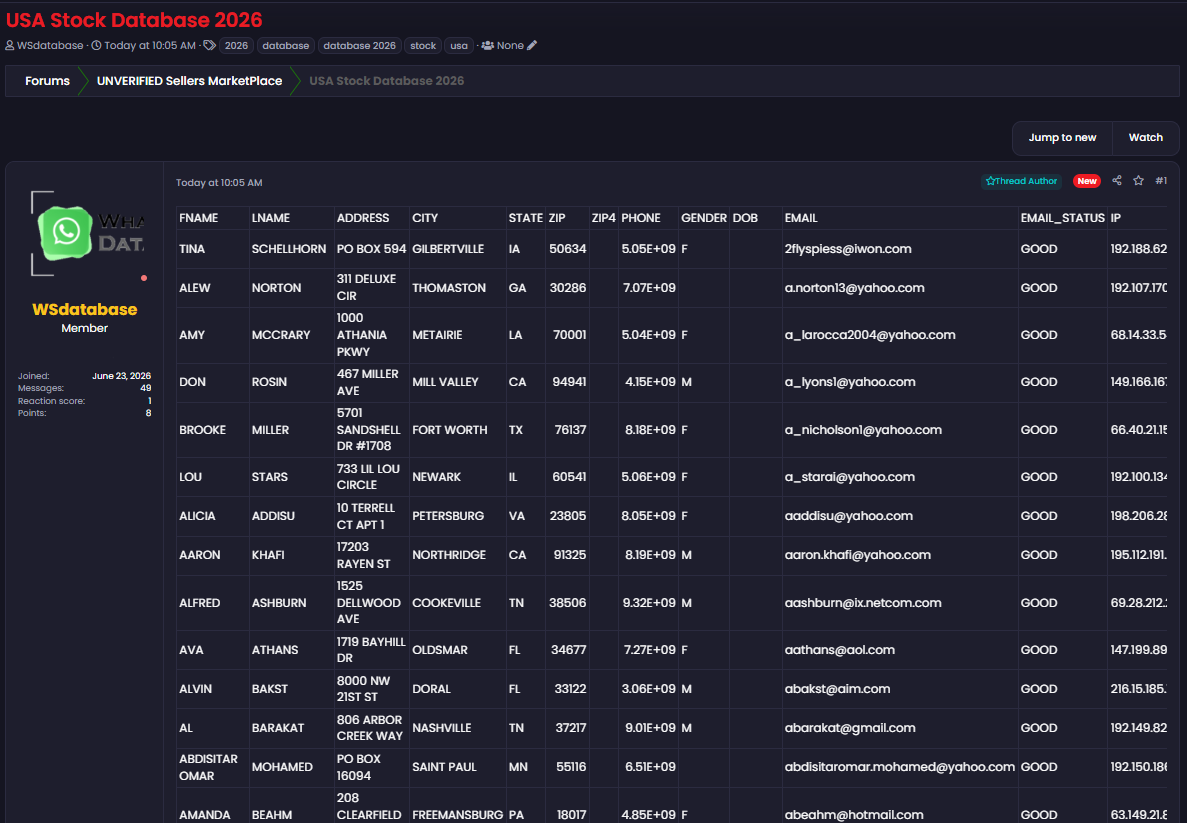Click the user icon before WSdatabase in header
Screen dimensions: 1187x823
pos(10,45)
